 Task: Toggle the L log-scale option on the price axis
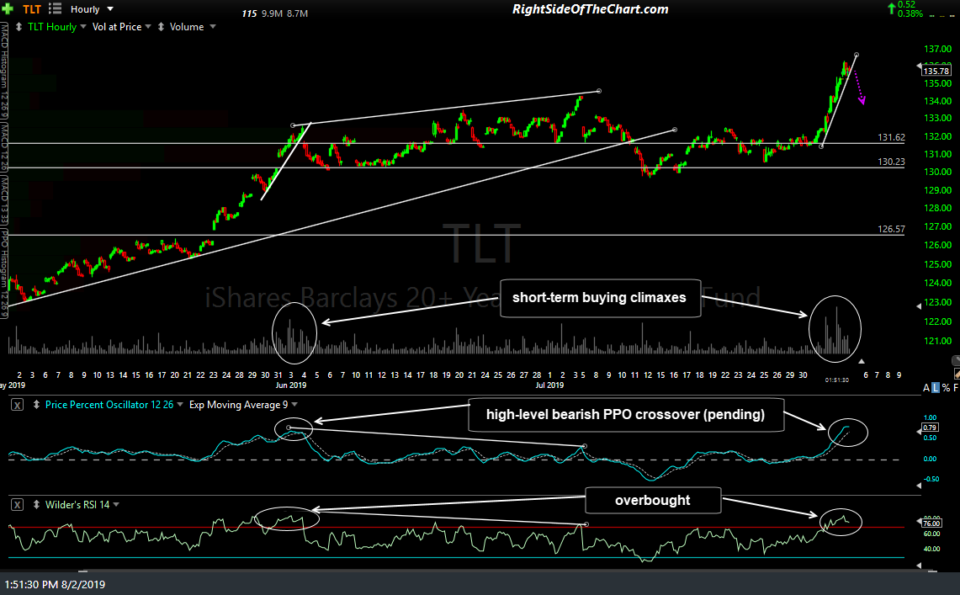[x=935, y=386]
